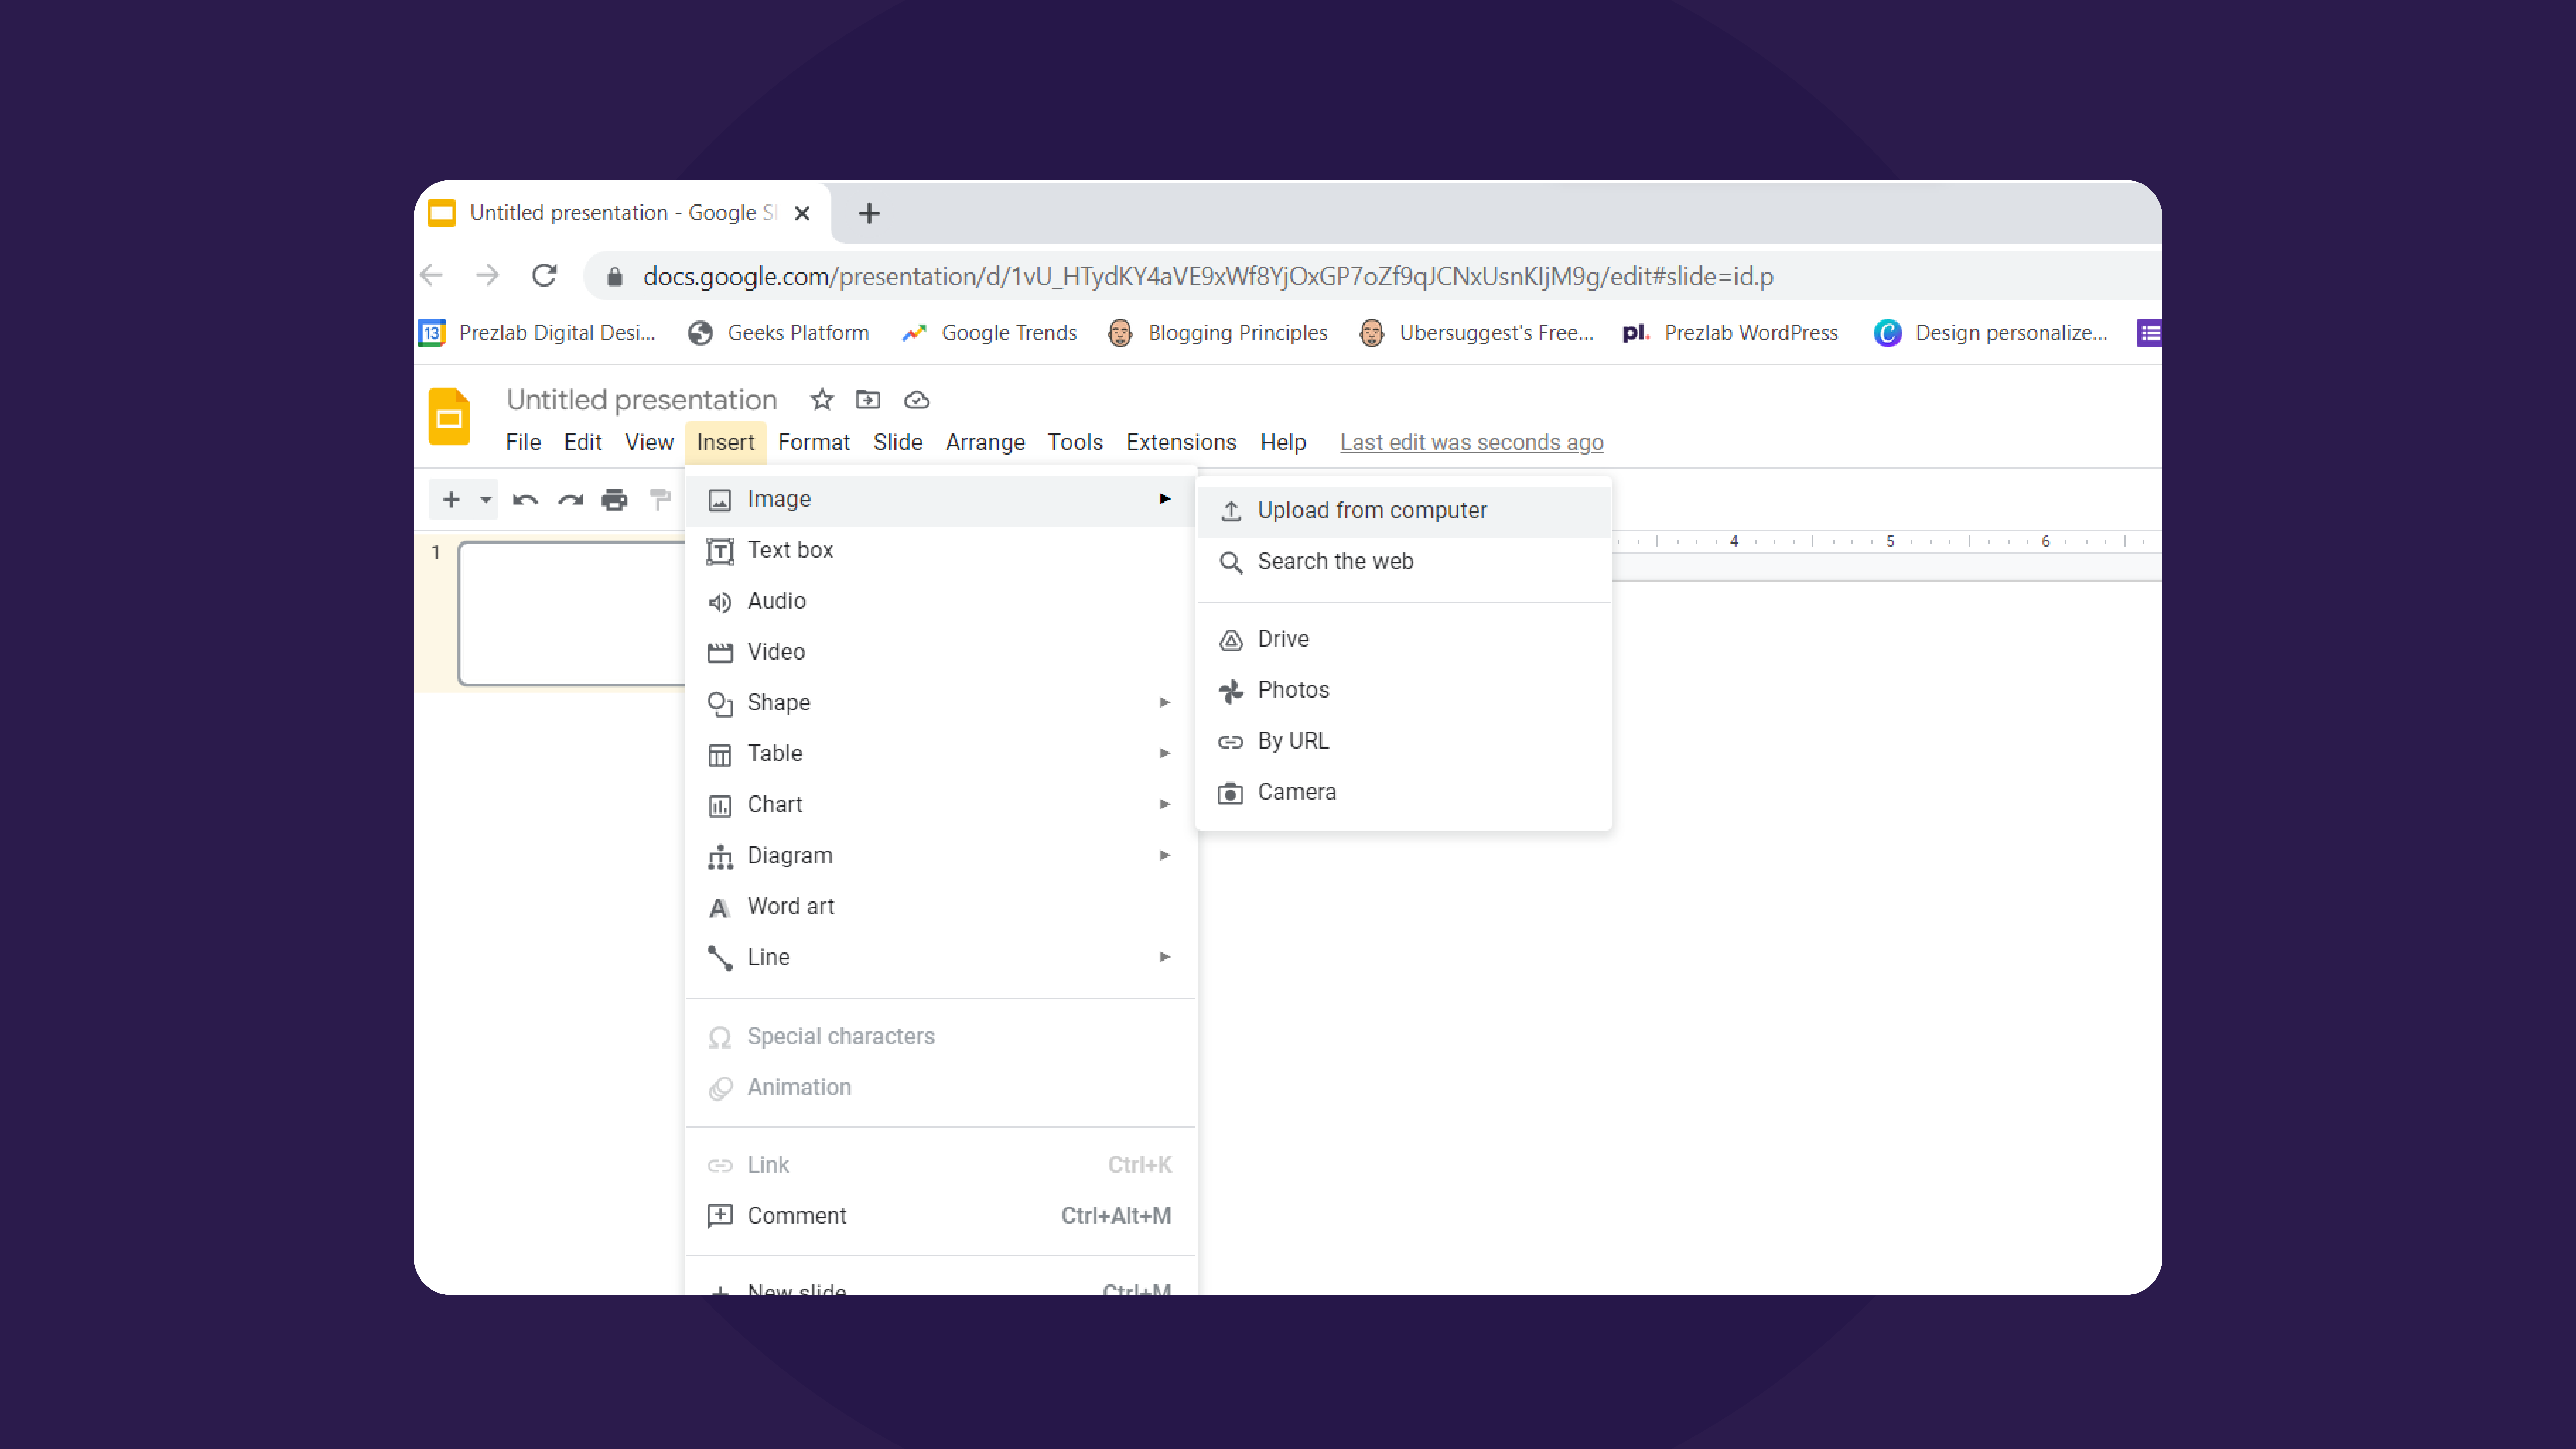
Task: Select the Camera insert option
Action: [1297, 791]
